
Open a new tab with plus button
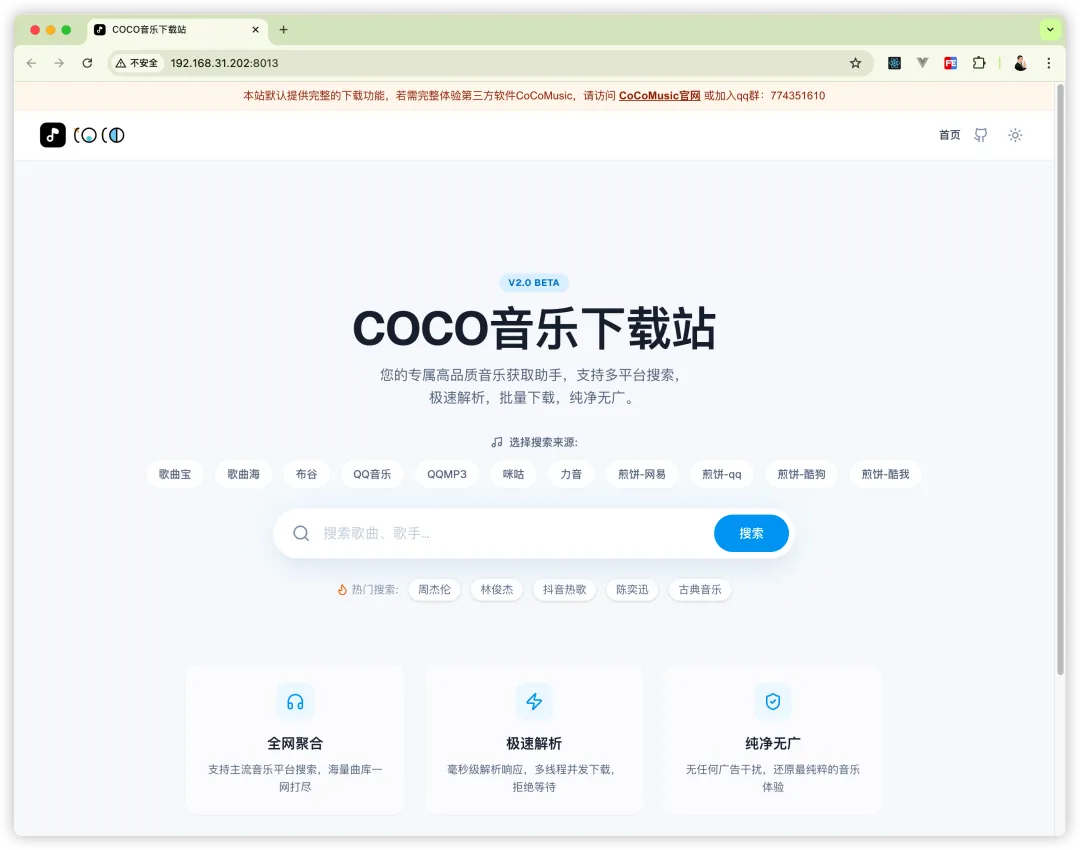click(283, 30)
